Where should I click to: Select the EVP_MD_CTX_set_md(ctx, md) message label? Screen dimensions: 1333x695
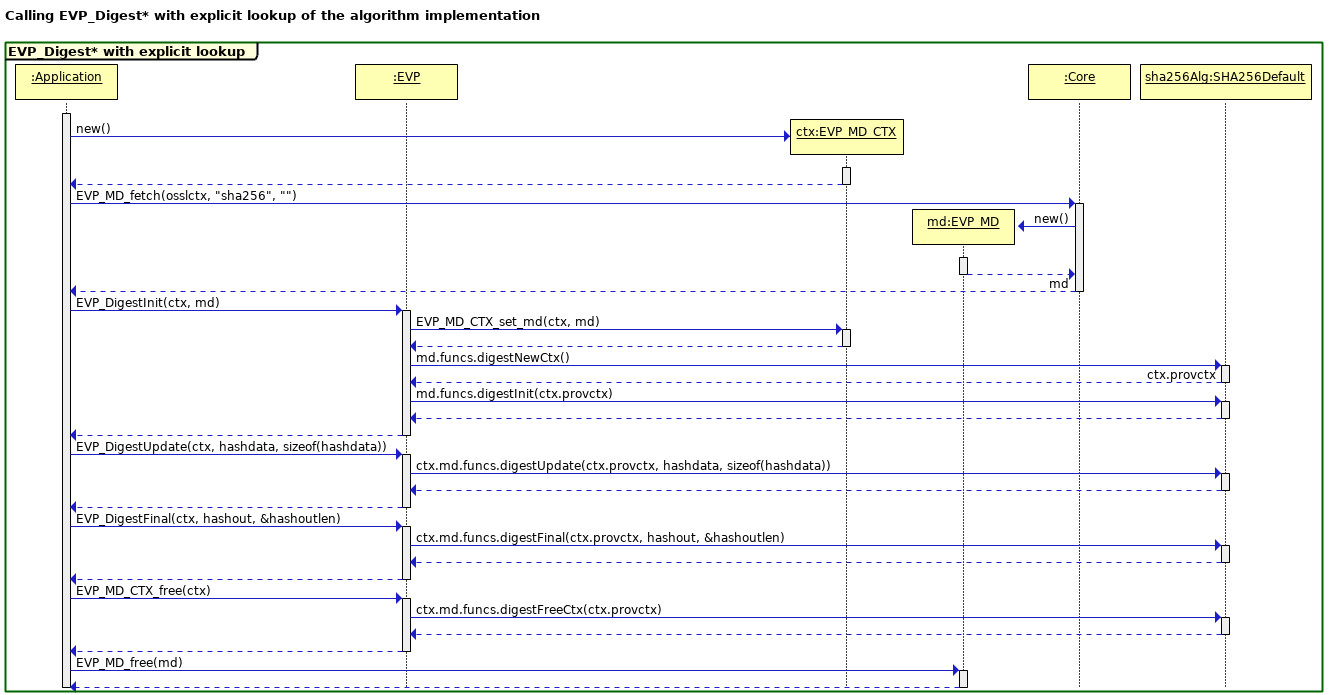507,321
